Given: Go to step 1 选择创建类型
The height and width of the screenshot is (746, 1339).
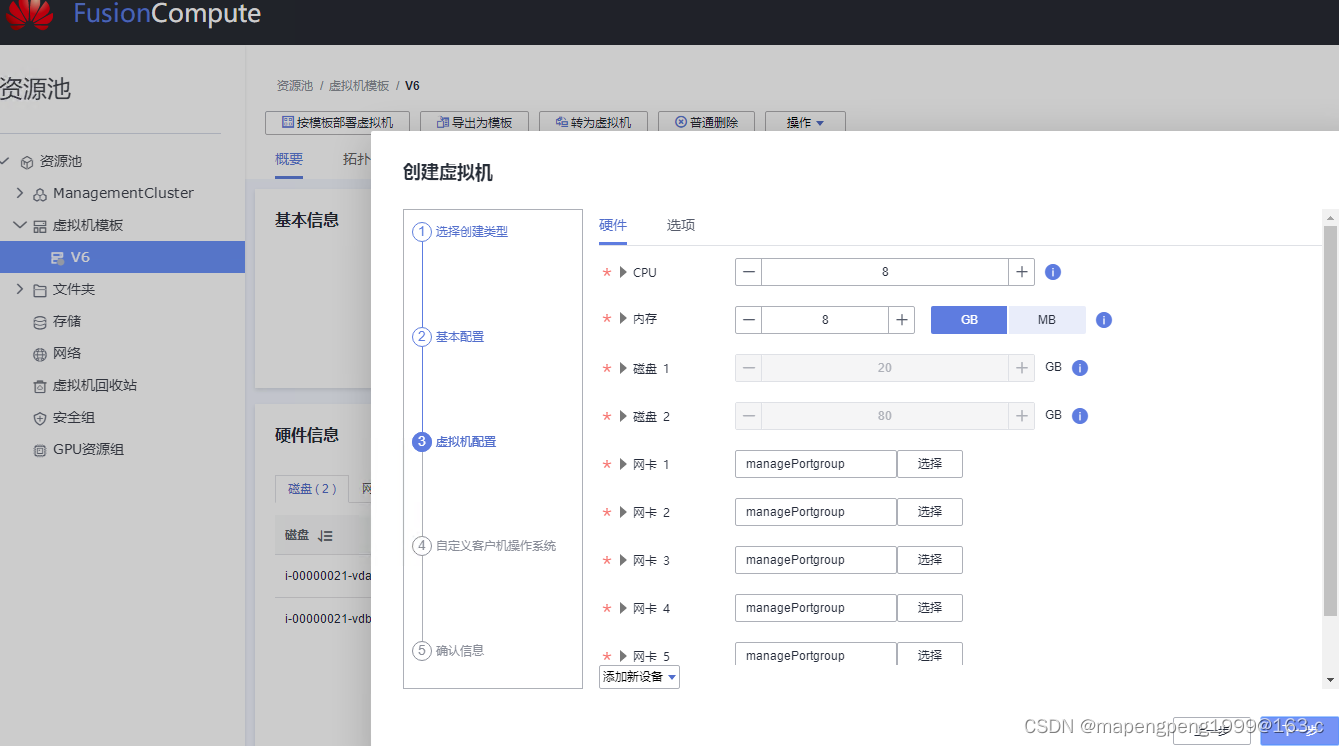Looking at the screenshot, I should pos(460,232).
